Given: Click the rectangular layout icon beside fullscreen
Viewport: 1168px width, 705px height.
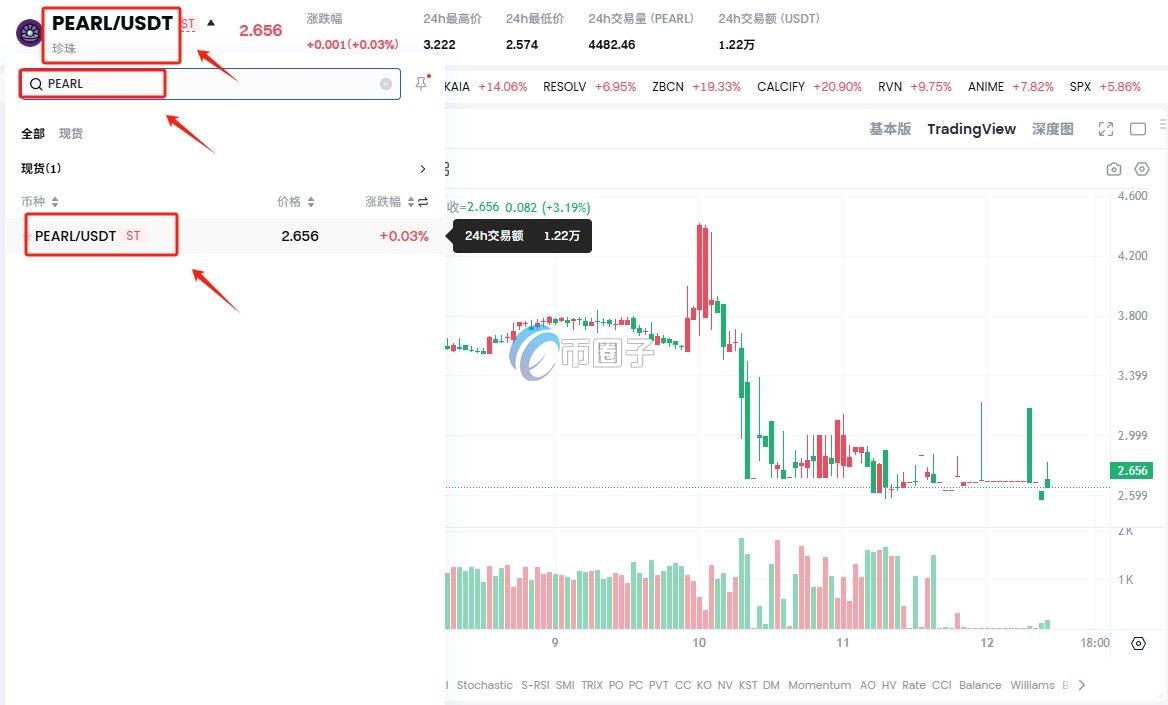Looking at the screenshot, I should [x=1138, y=129].
